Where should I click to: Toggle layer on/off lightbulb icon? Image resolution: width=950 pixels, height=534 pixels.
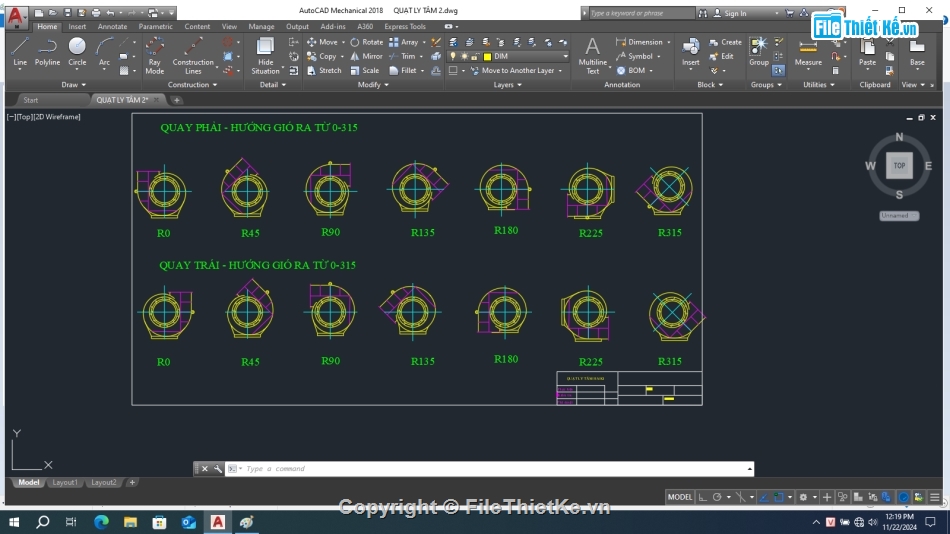pyautogui.click(x=453, y=56)
